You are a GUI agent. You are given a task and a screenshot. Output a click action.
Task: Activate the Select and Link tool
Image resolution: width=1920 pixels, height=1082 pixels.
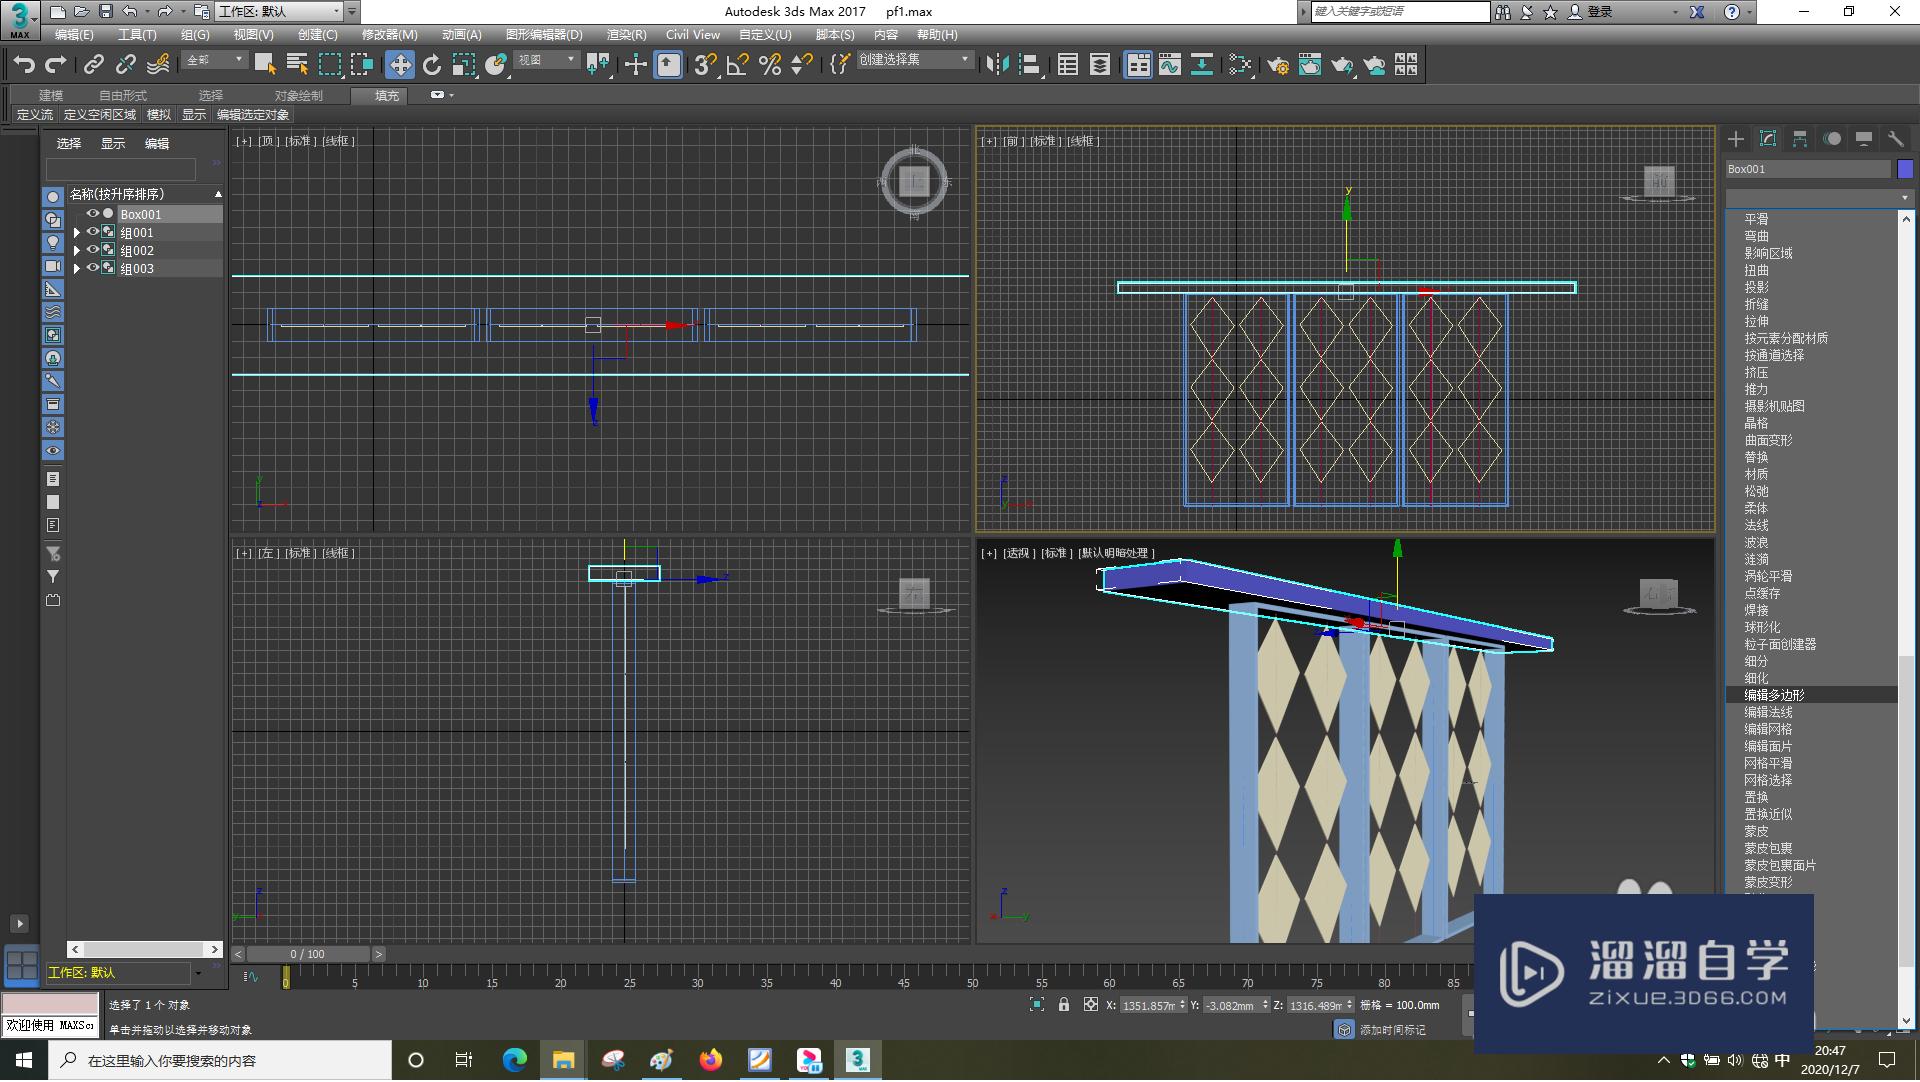click(x=94, y=65)
